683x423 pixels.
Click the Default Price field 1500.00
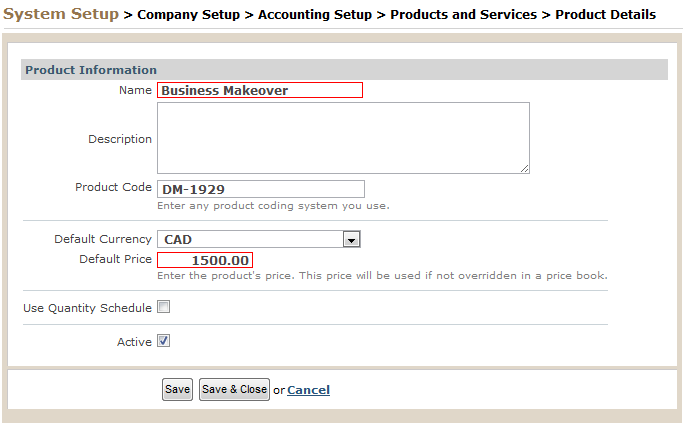click(205, 260)
